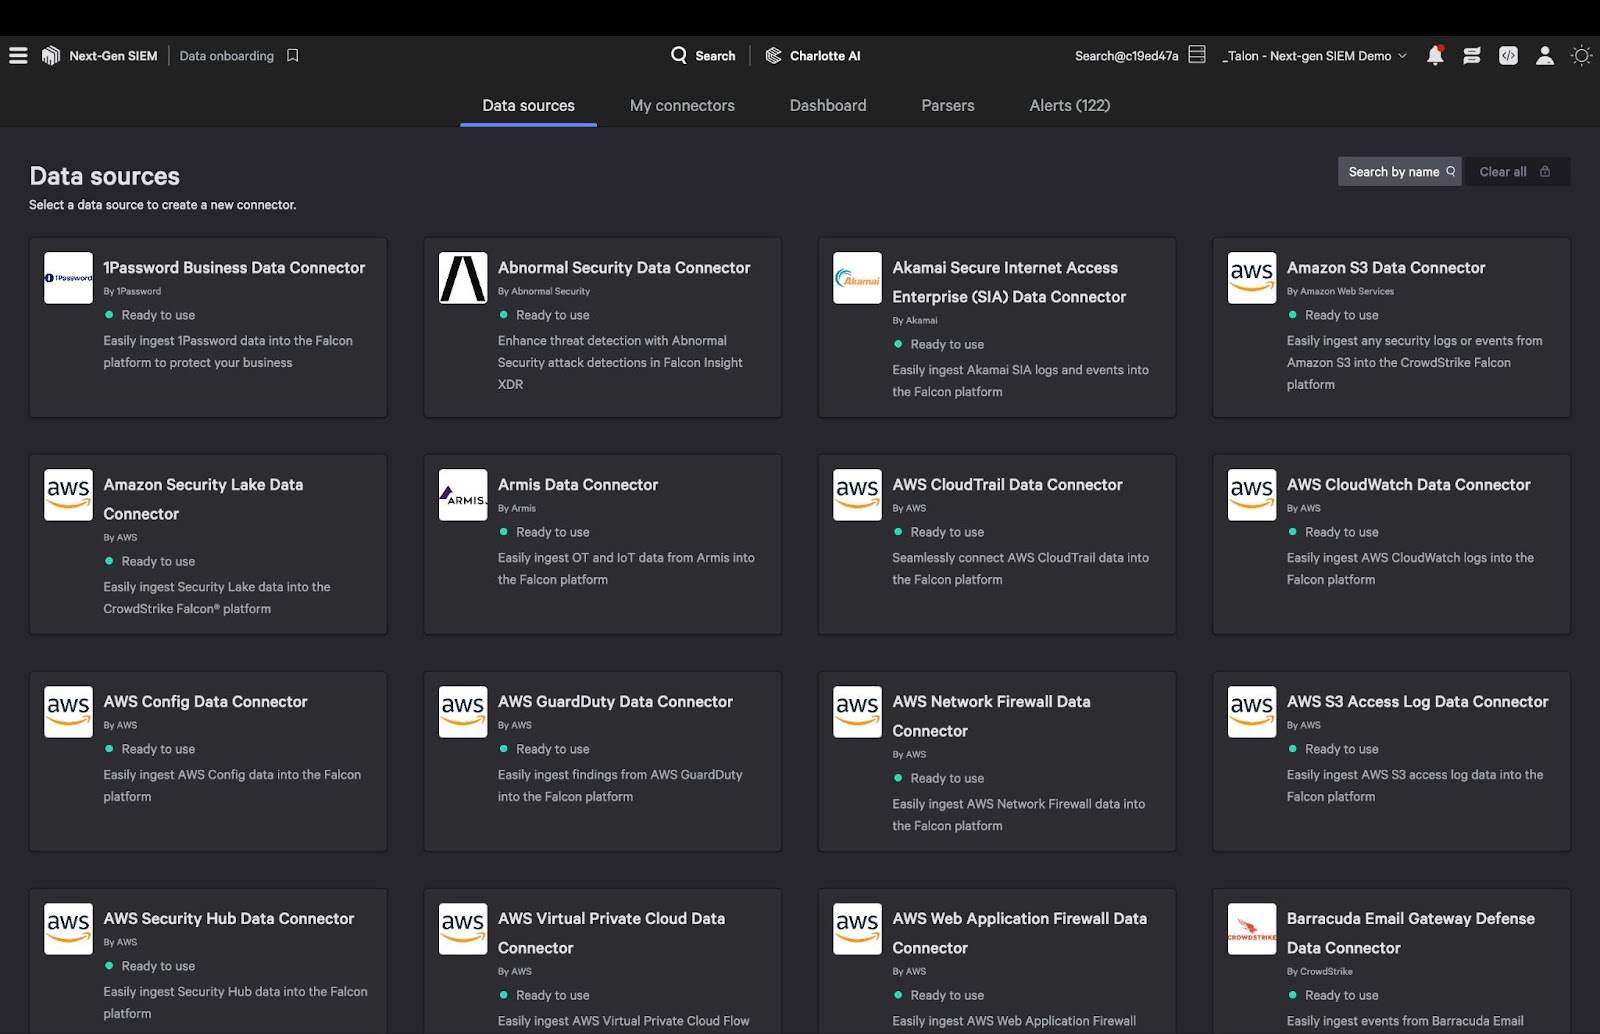The image size is (1600, 1034).
Task: Click 'By Amazon Web Services' vendor text
Action: coord(1340,292)
